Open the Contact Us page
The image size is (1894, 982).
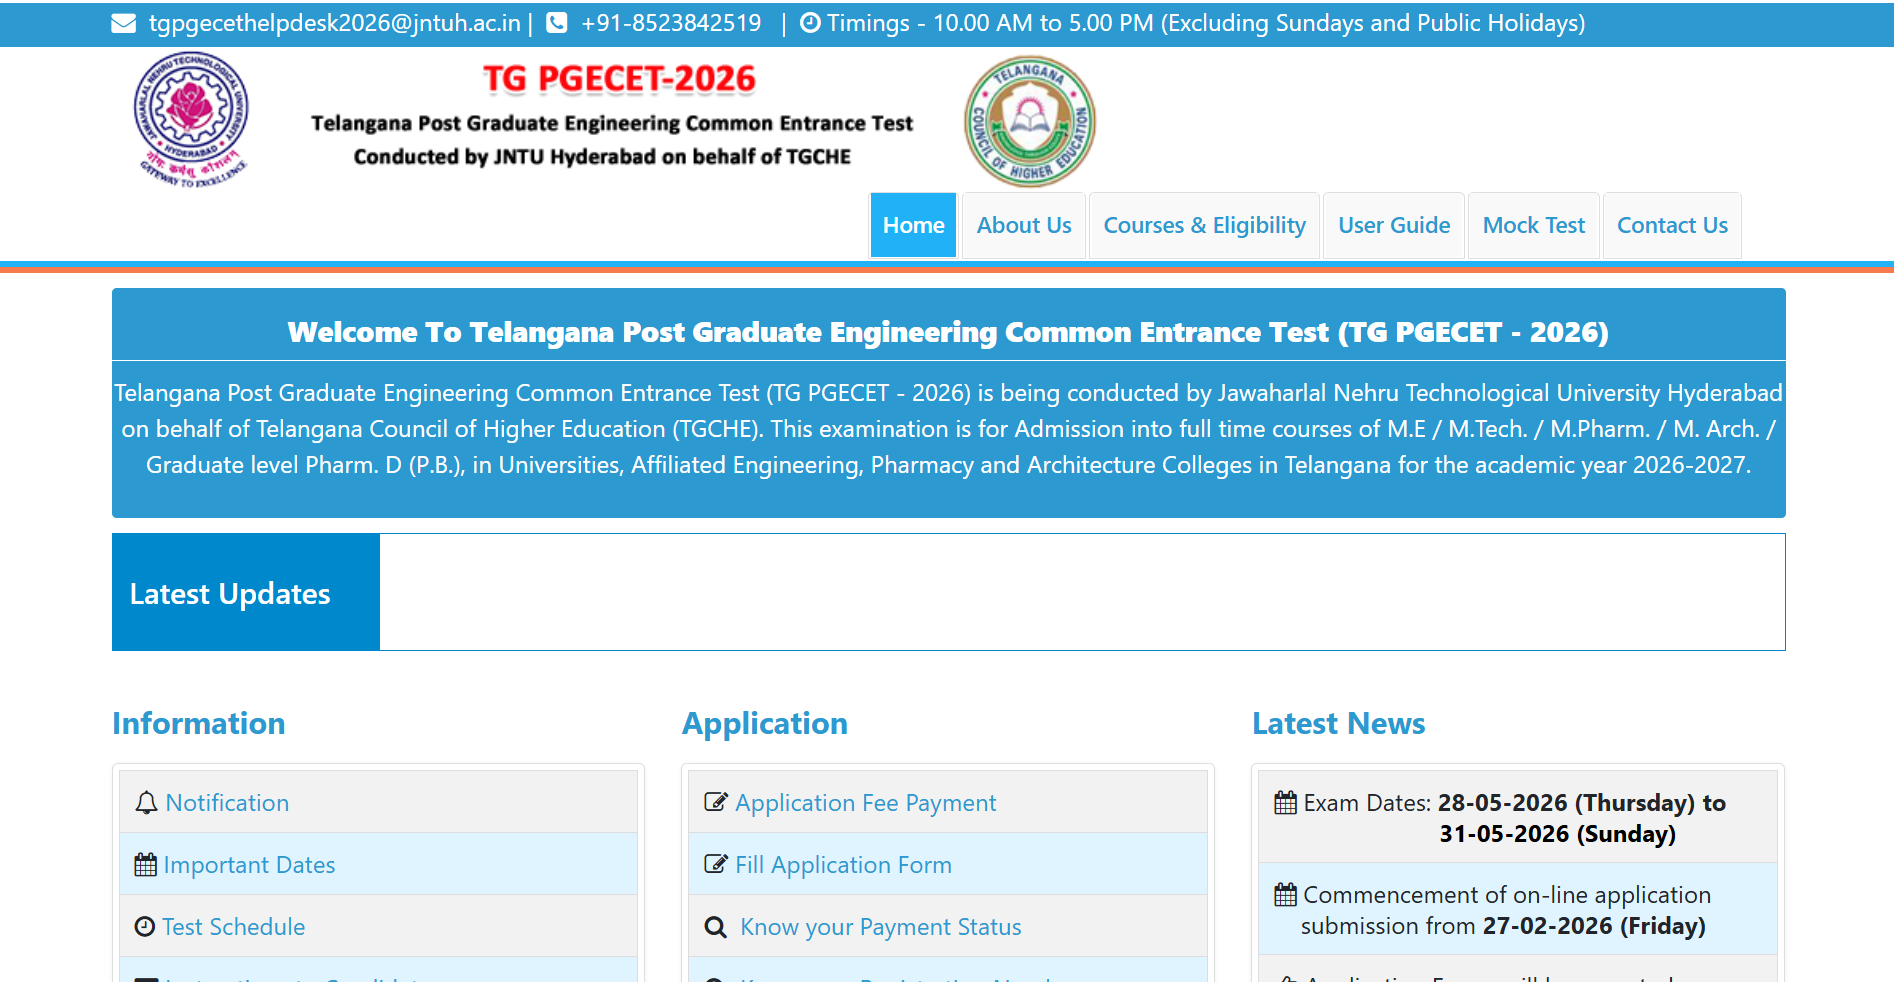[1671, 225]
